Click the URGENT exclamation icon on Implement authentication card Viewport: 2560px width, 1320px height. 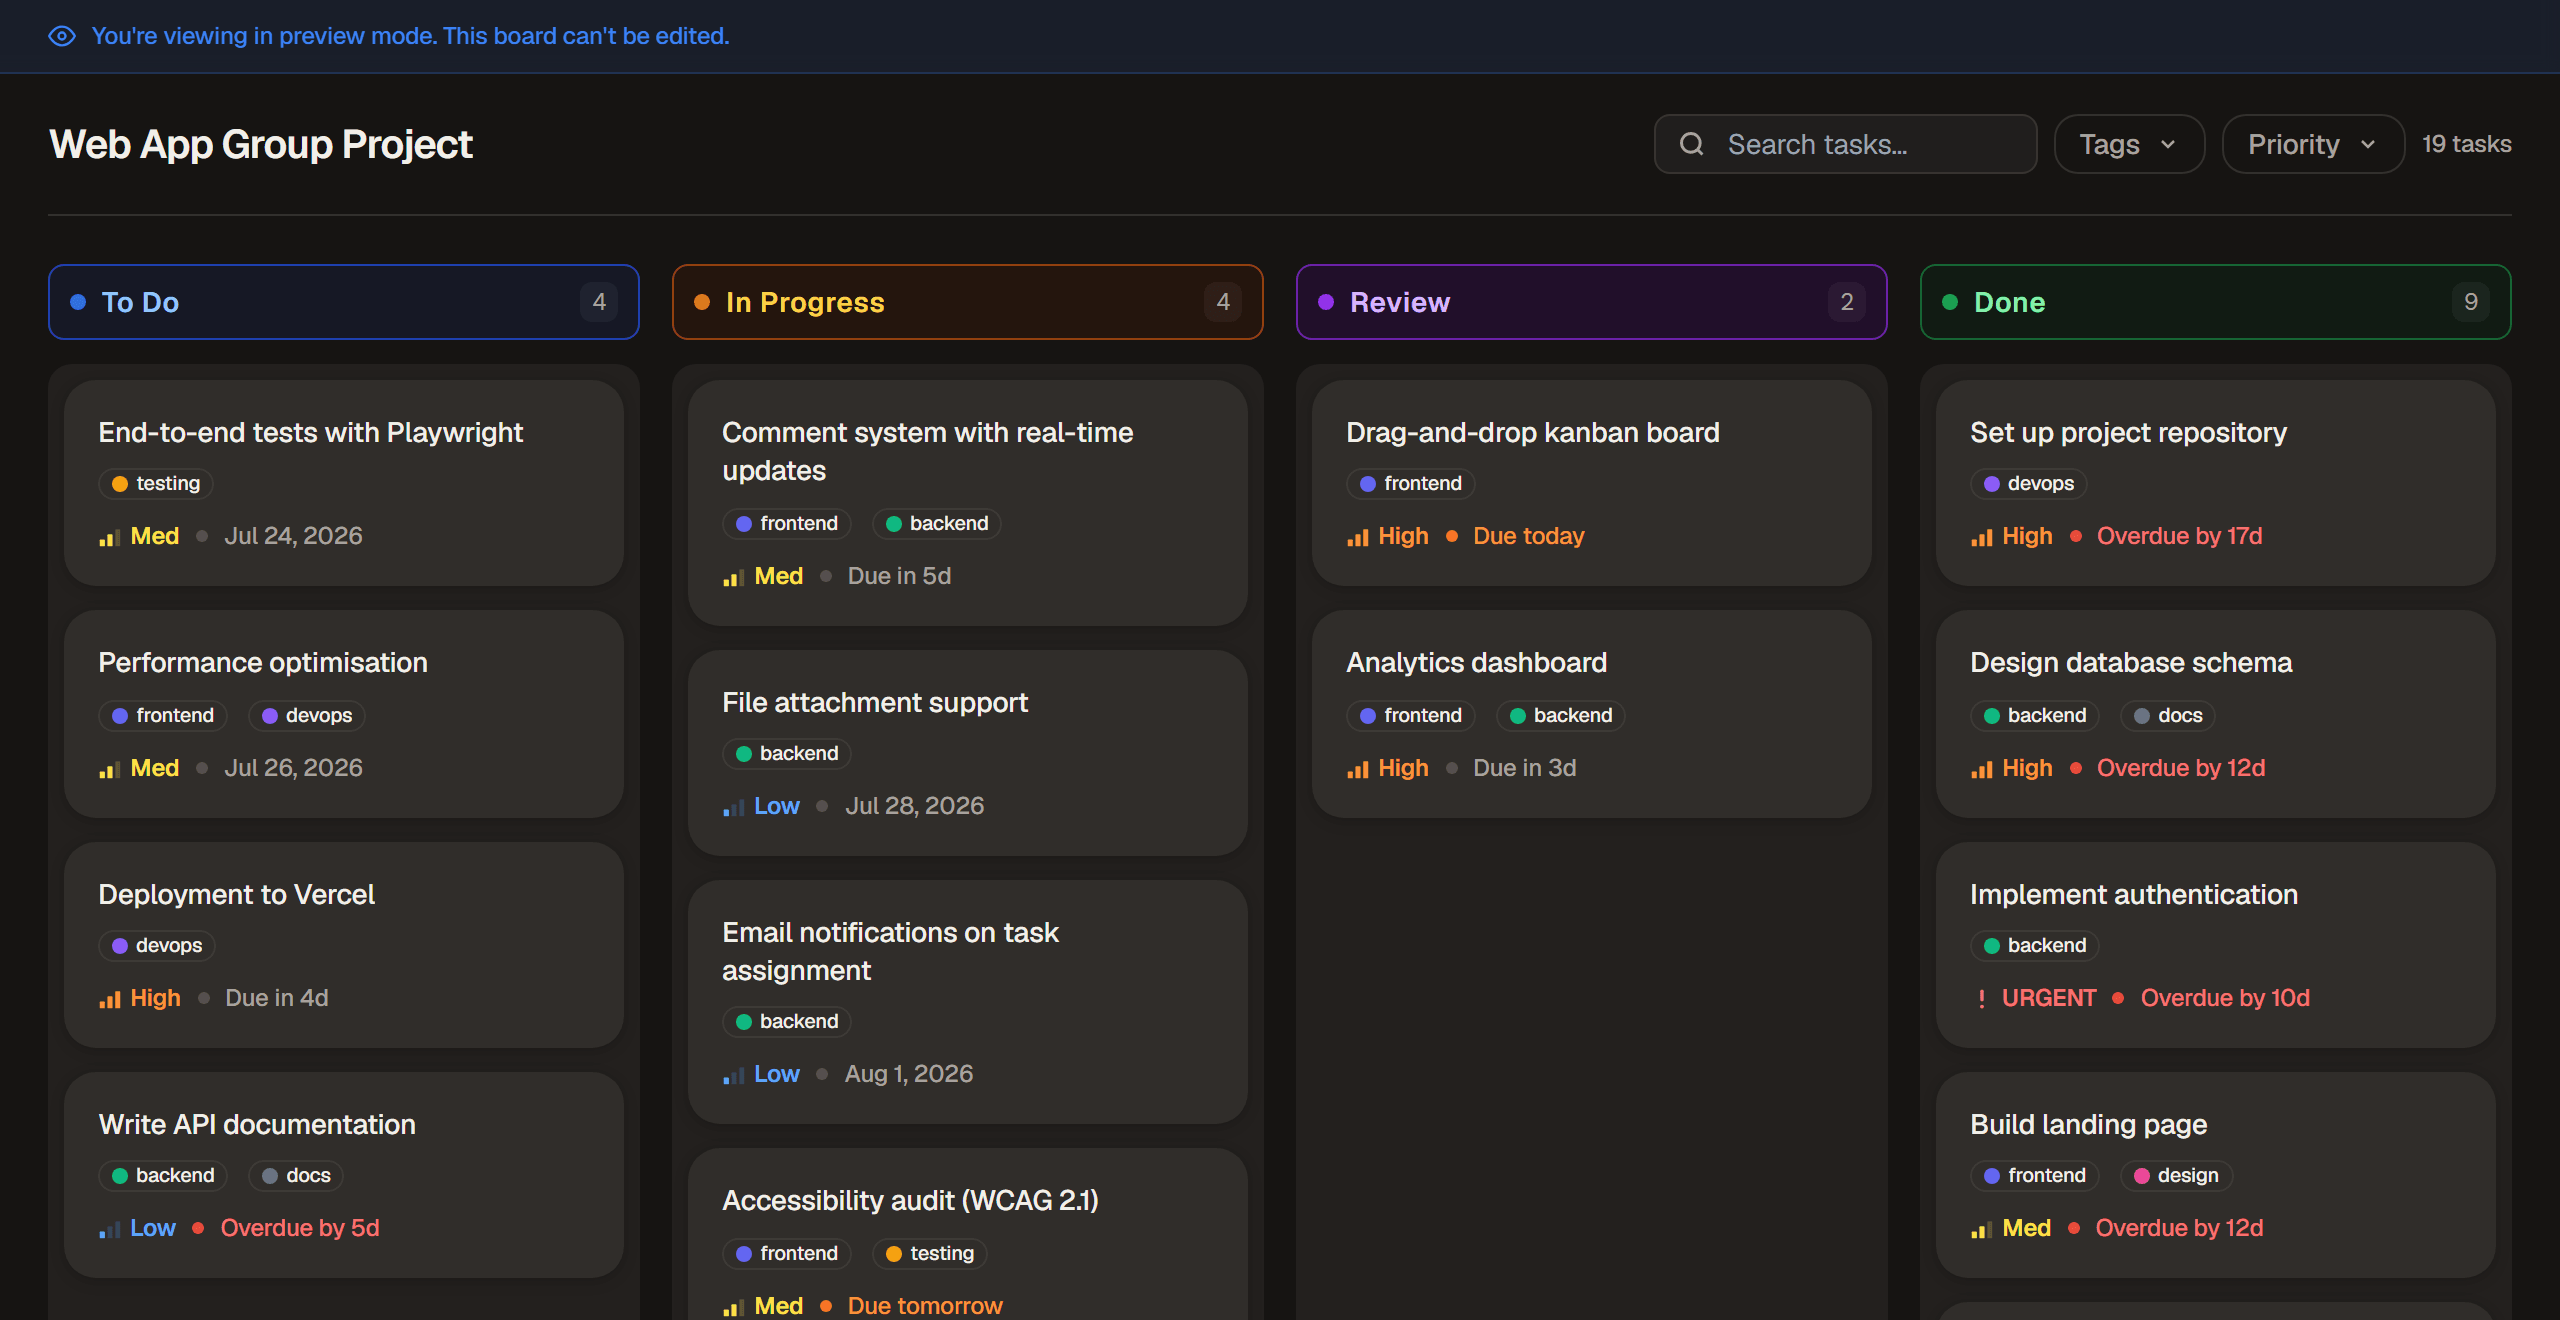click(x=1982, y=998)
